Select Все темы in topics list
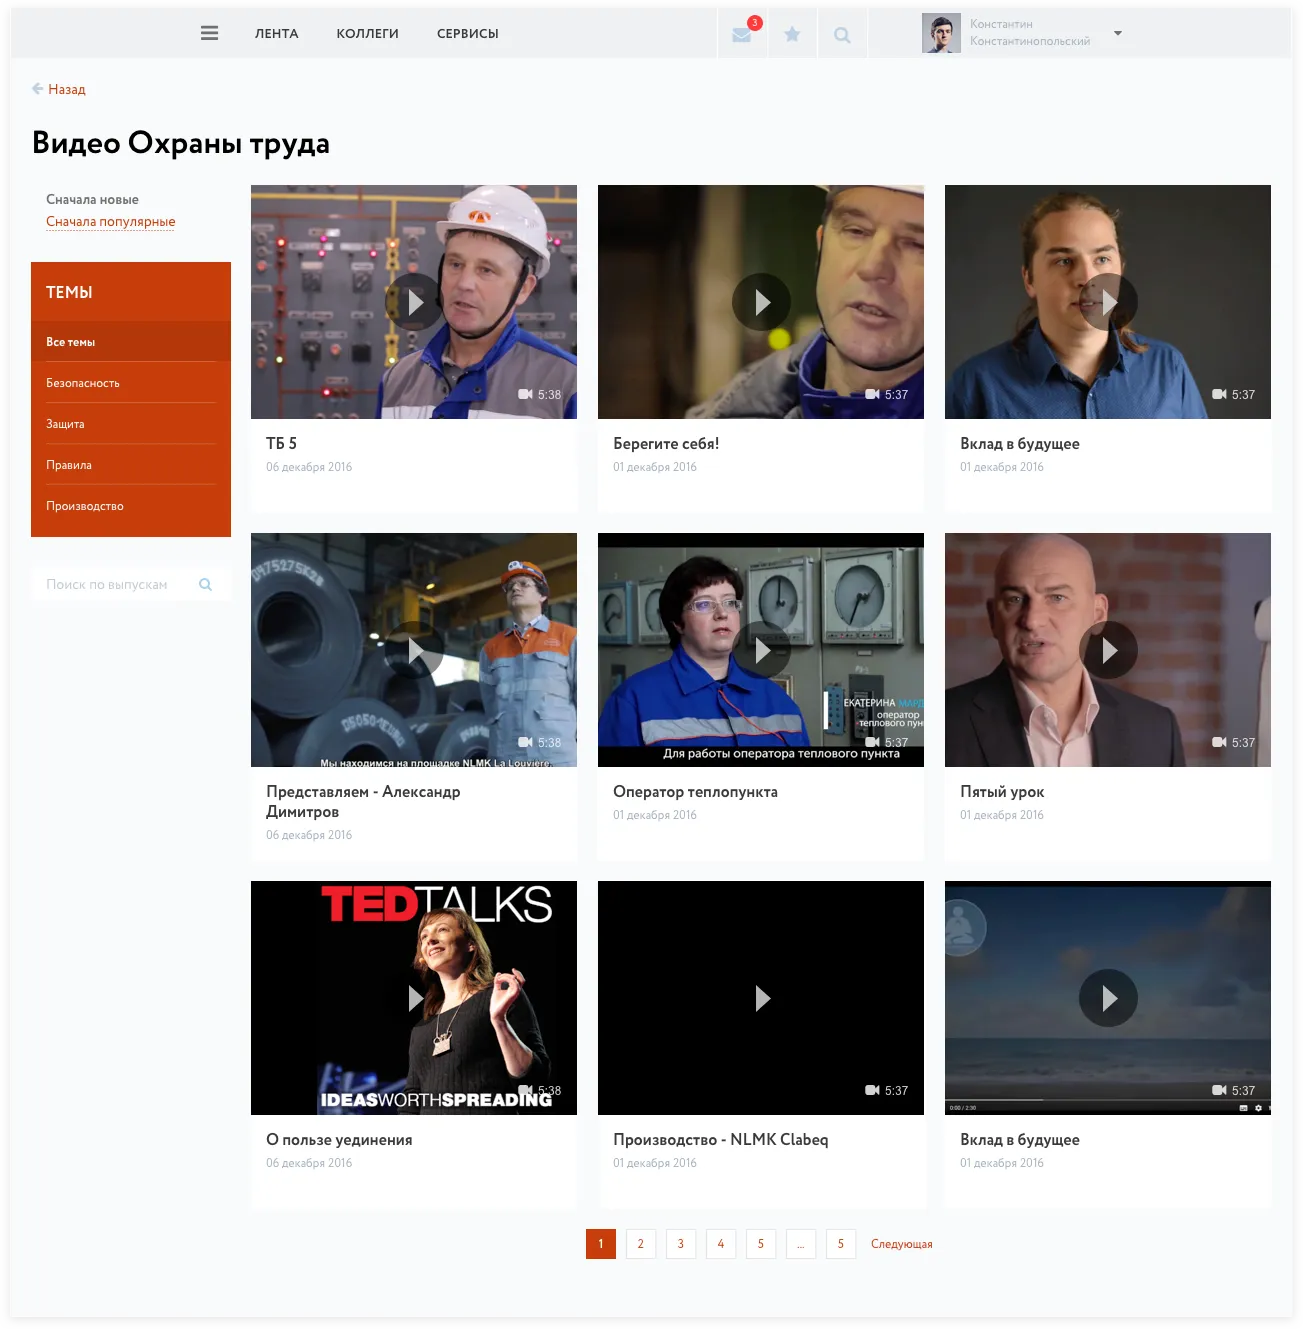1303x1329 pixels. (131, 342)
